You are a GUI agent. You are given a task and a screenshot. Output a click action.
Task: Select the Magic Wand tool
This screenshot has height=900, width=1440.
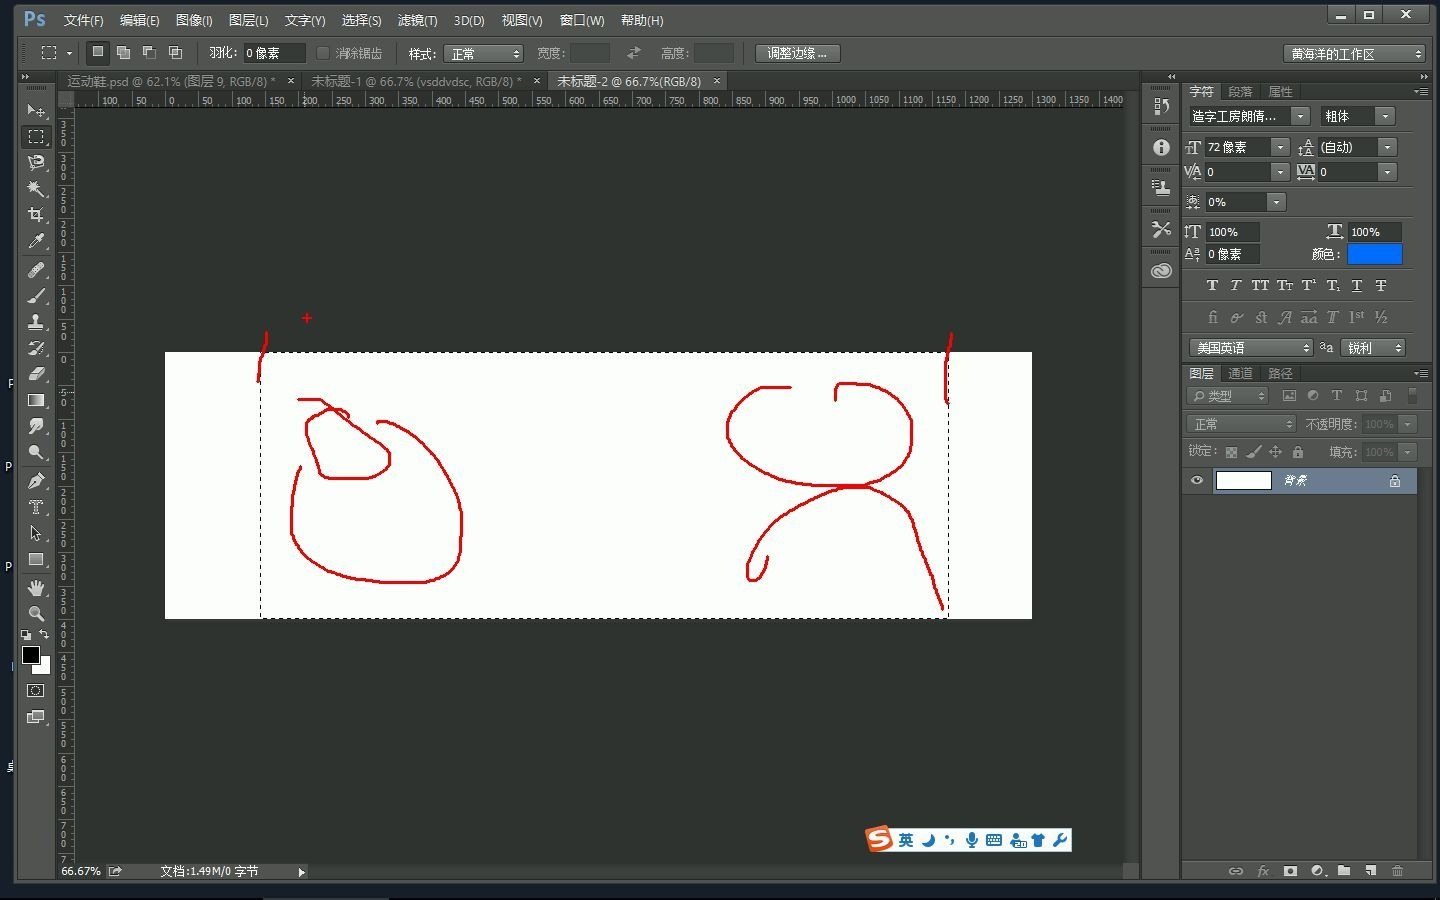tap(36, 188)
